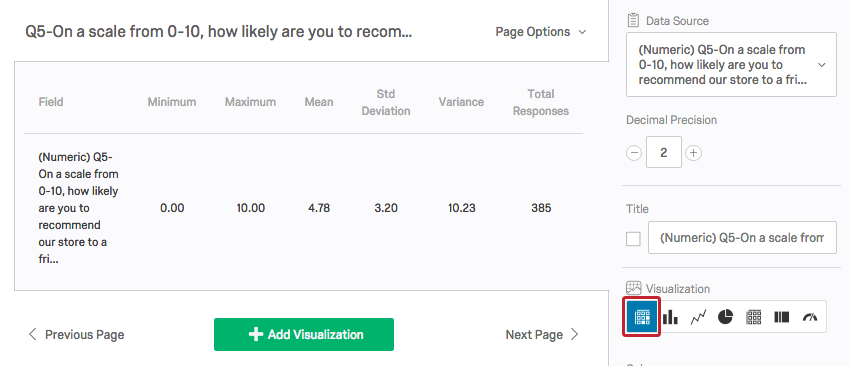Select the data table visualization icon
Screen dimensions: 850x366
click(x=754, y=317)
